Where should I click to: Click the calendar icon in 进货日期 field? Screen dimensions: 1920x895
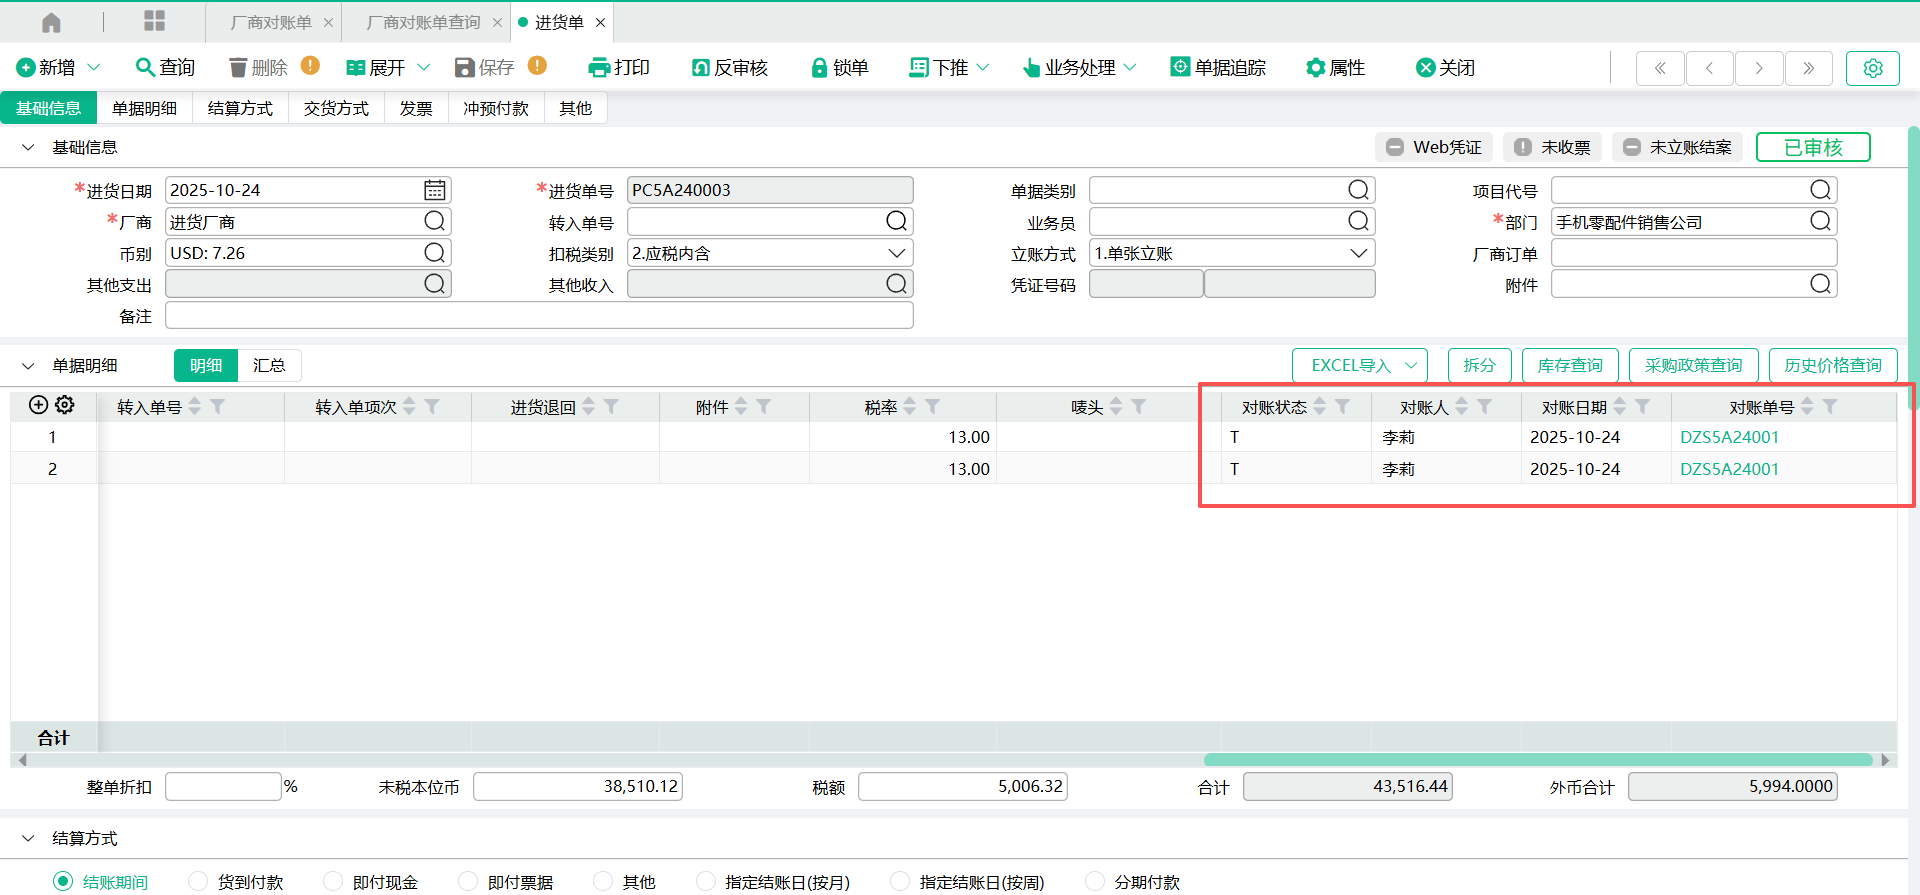tap(434, 190)
